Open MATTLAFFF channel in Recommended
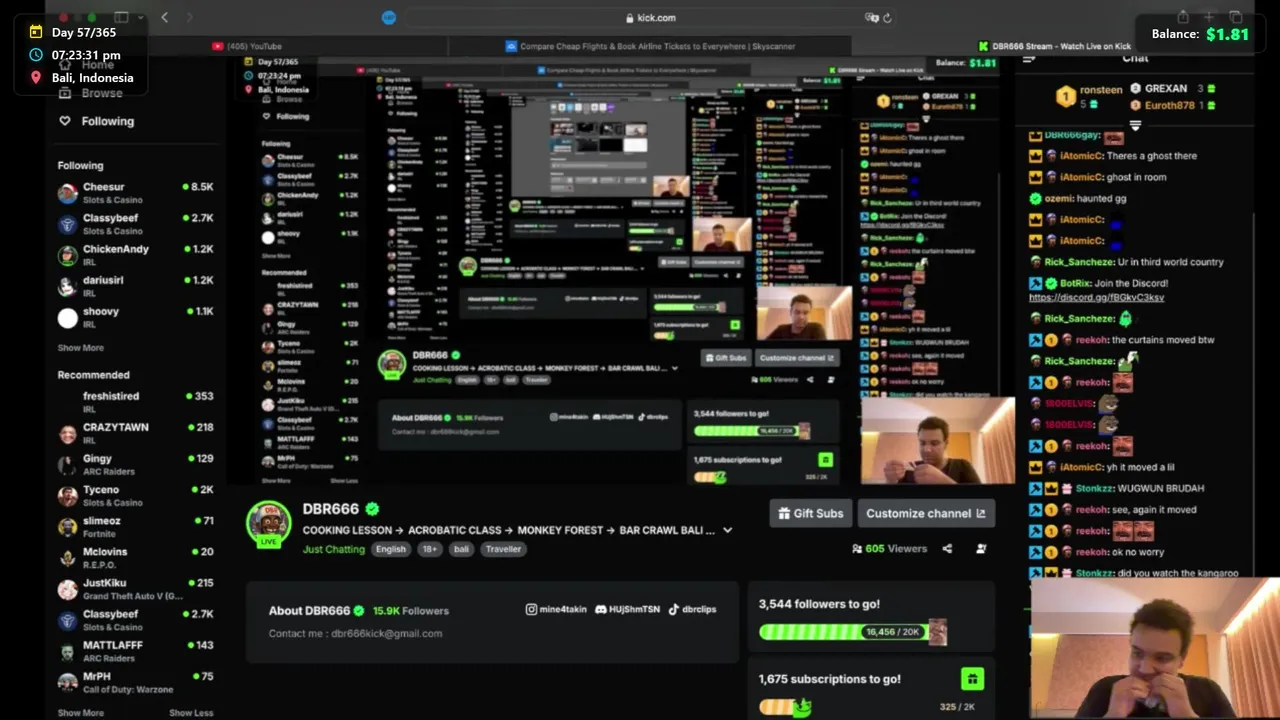1280x720 pixels. tap(135, 651)
